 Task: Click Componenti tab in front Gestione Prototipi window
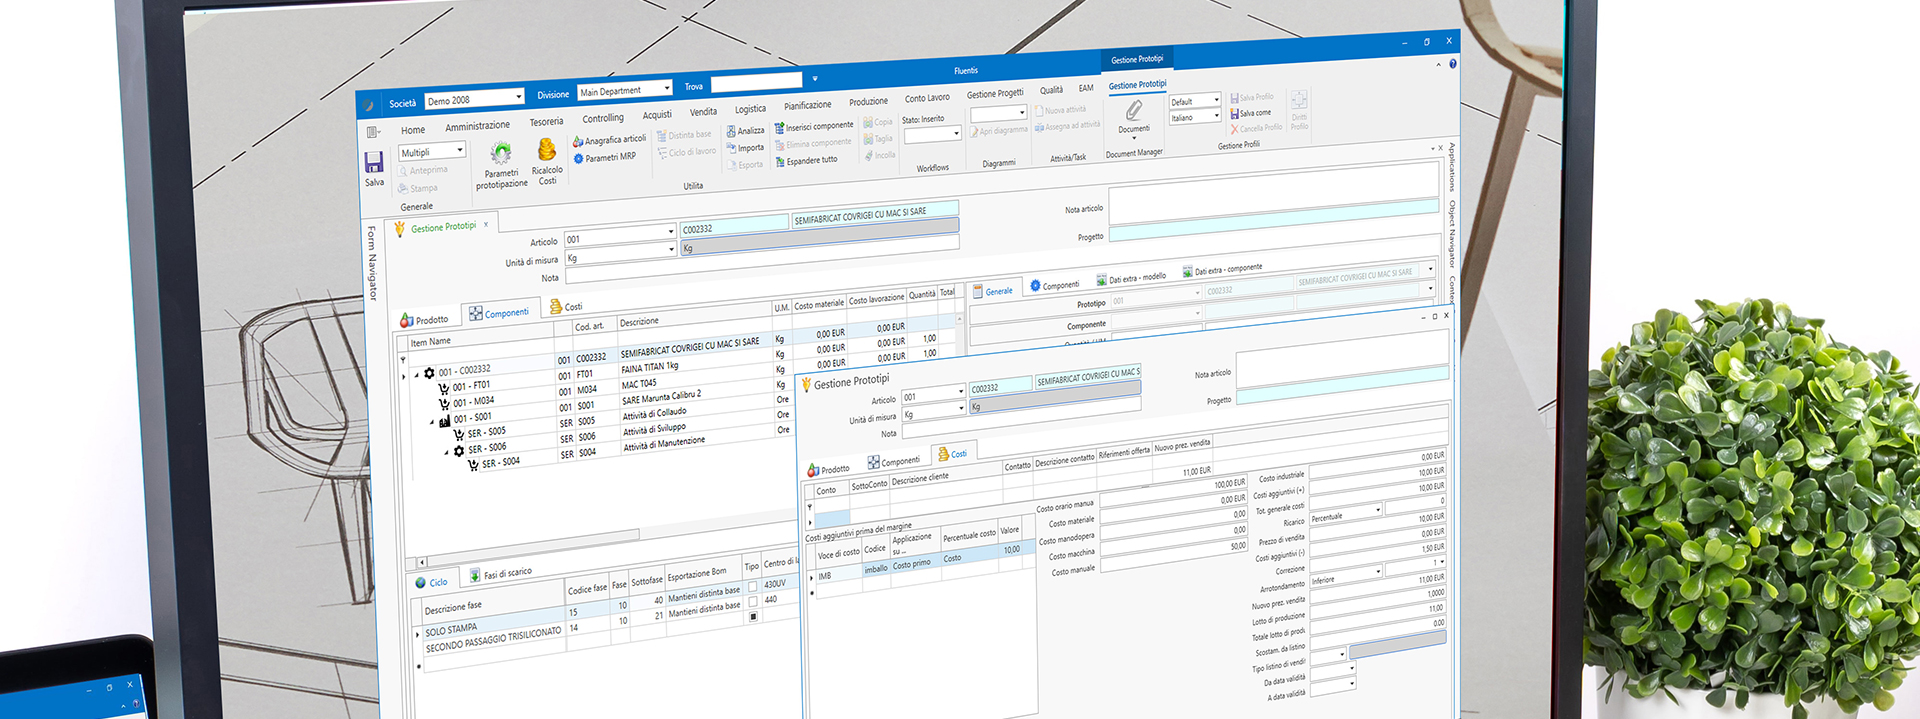click(893, 461)
